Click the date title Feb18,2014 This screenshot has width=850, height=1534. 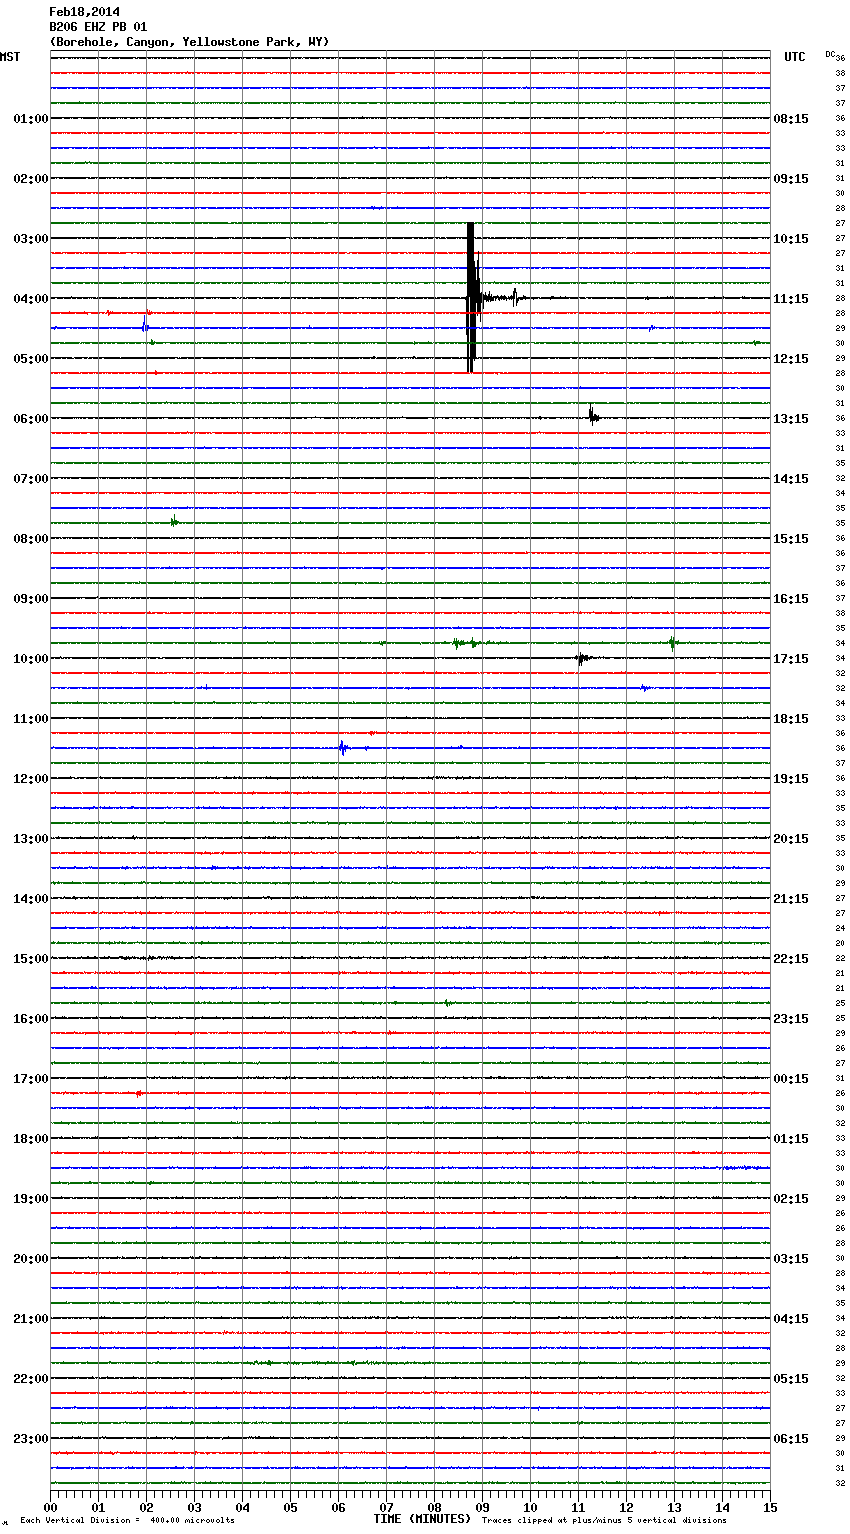tap(84, 12)
